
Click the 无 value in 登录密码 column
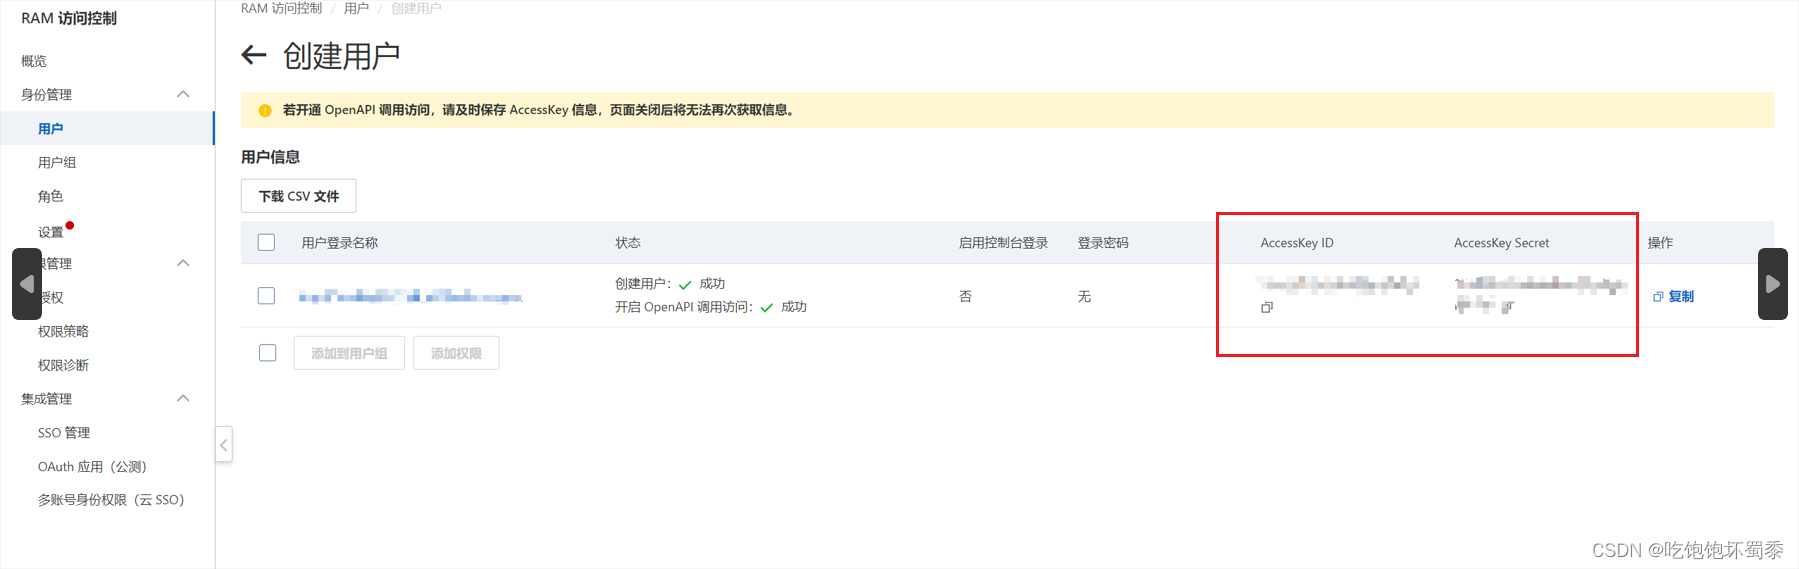pyautogui.click(x=1084, y=297)
